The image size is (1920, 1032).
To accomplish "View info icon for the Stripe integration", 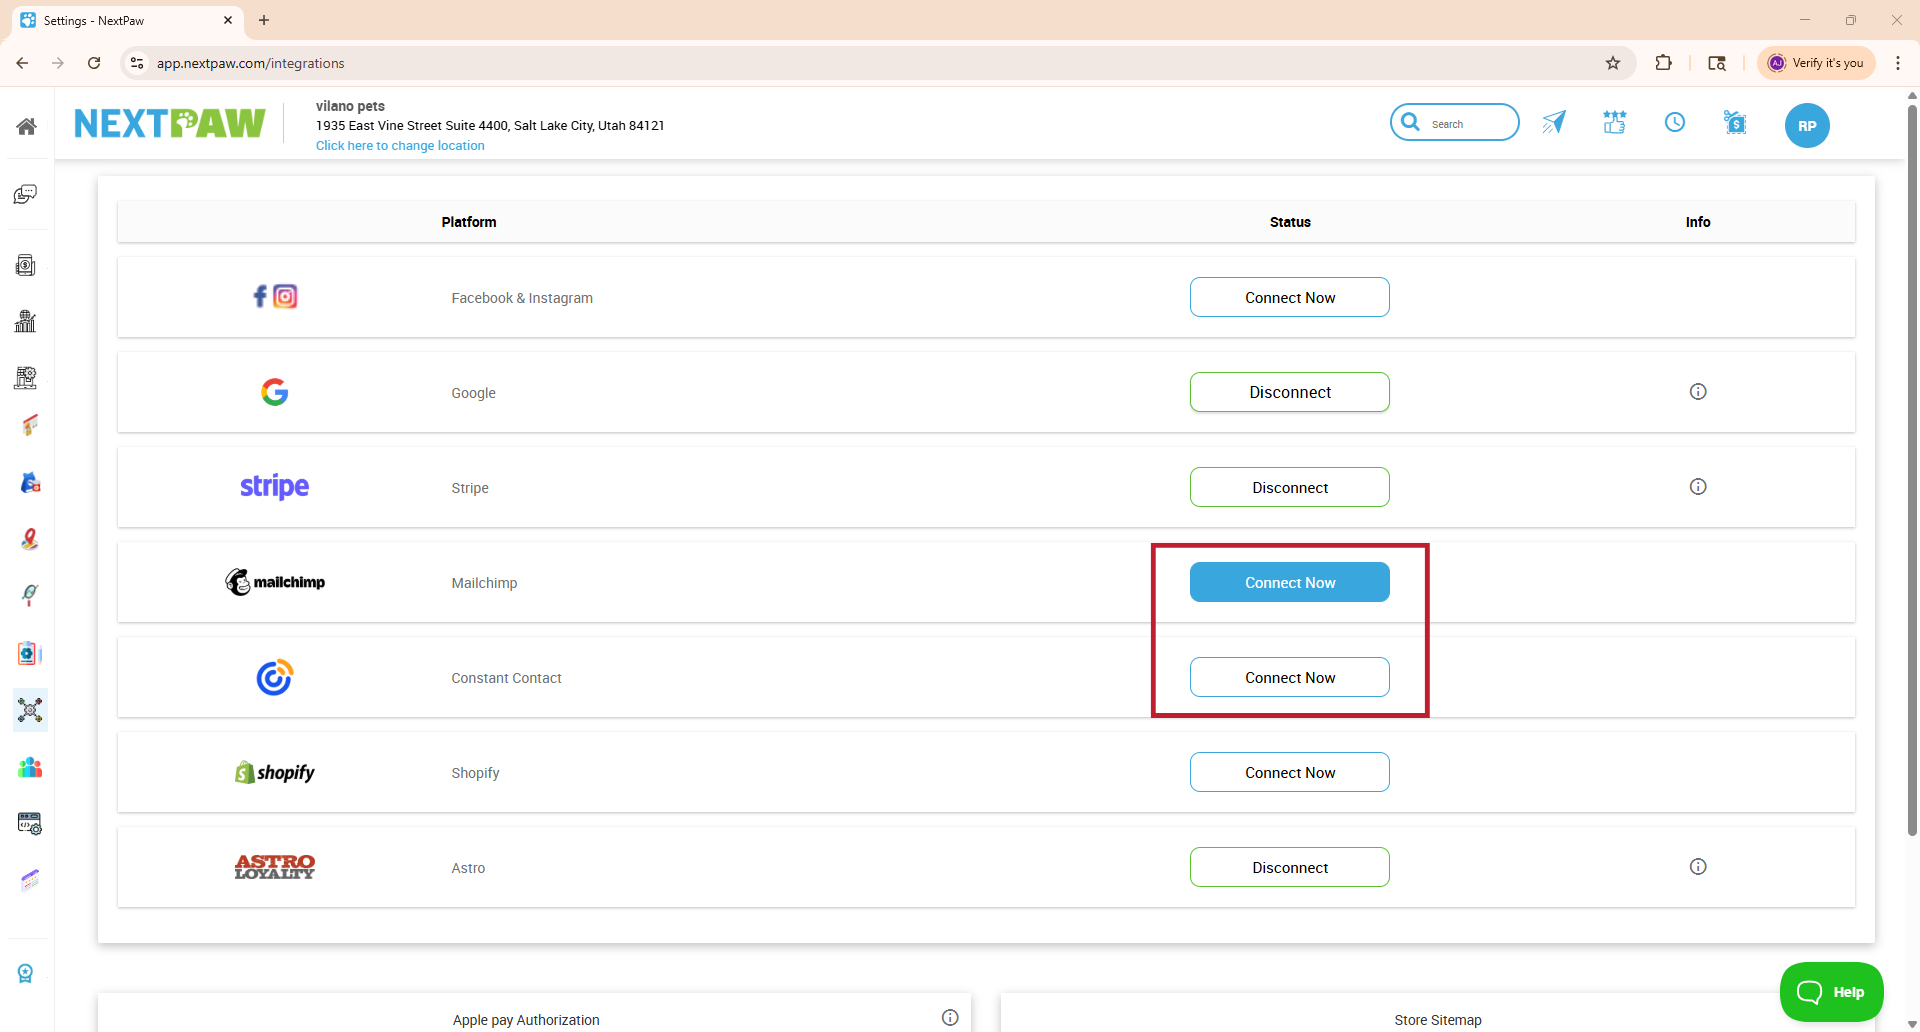I will [1698, 487].
